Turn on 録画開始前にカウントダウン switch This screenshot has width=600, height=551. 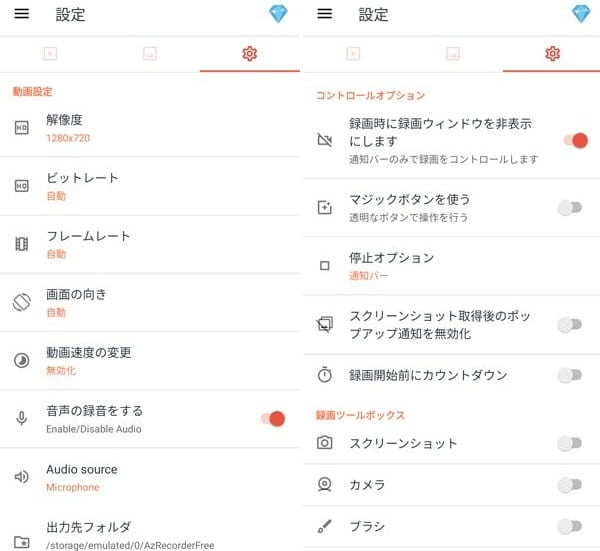pyautogui.click(x=570, y=375)
